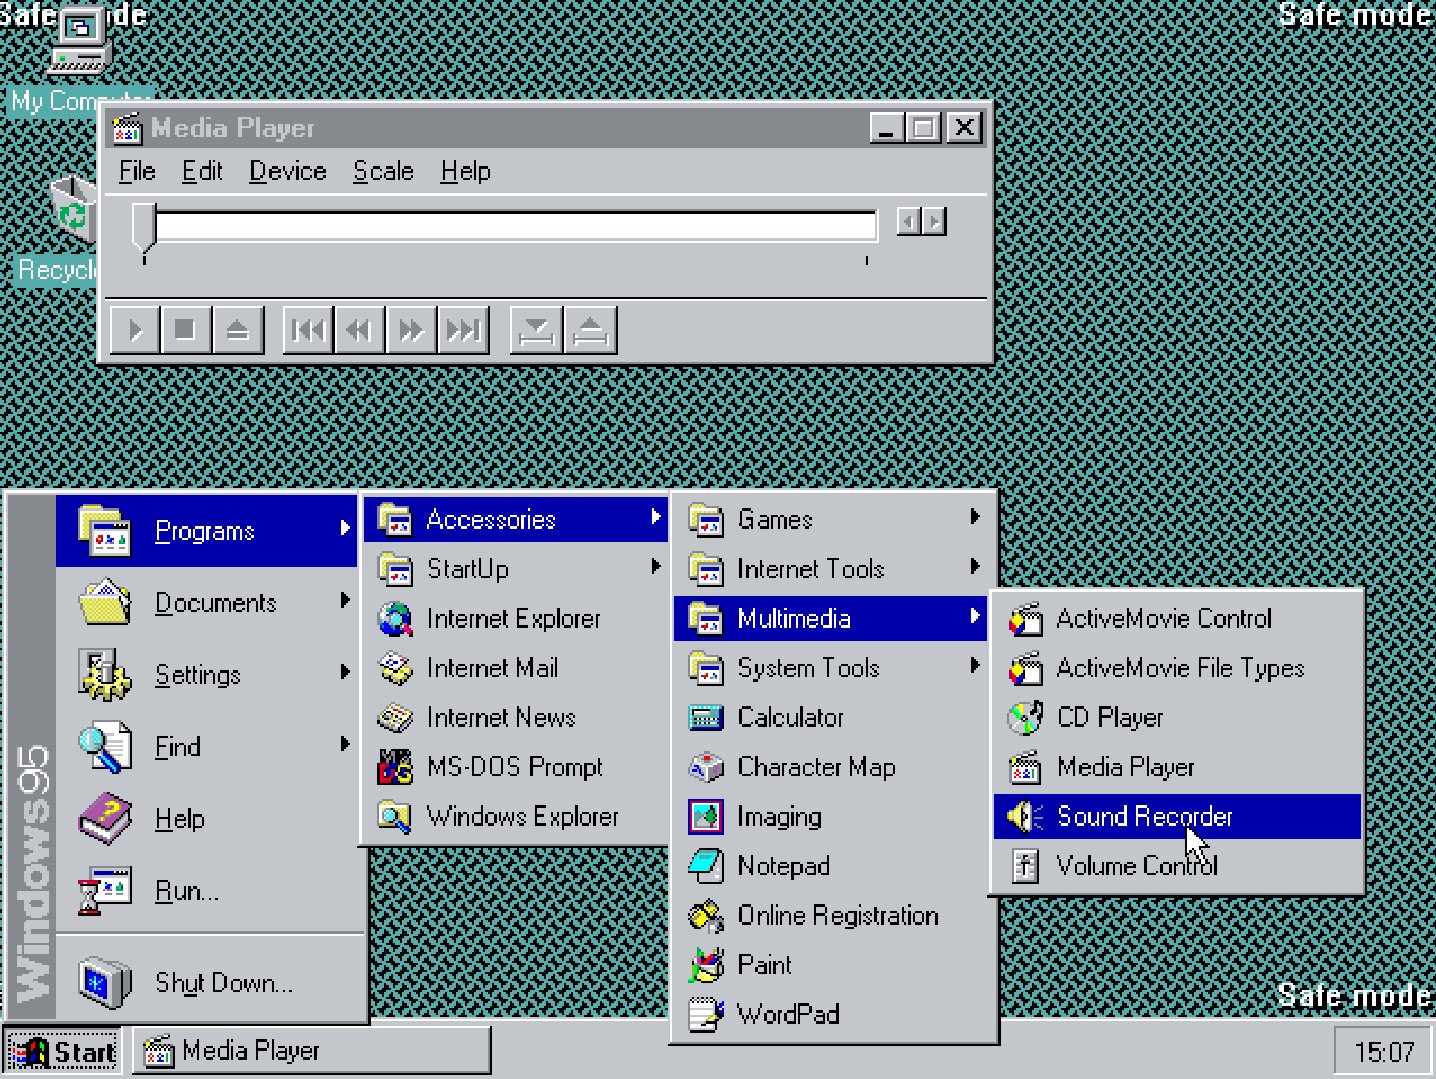Open ActiveMovie File Types
1436x1079 pixels.
coord(1177,668)
